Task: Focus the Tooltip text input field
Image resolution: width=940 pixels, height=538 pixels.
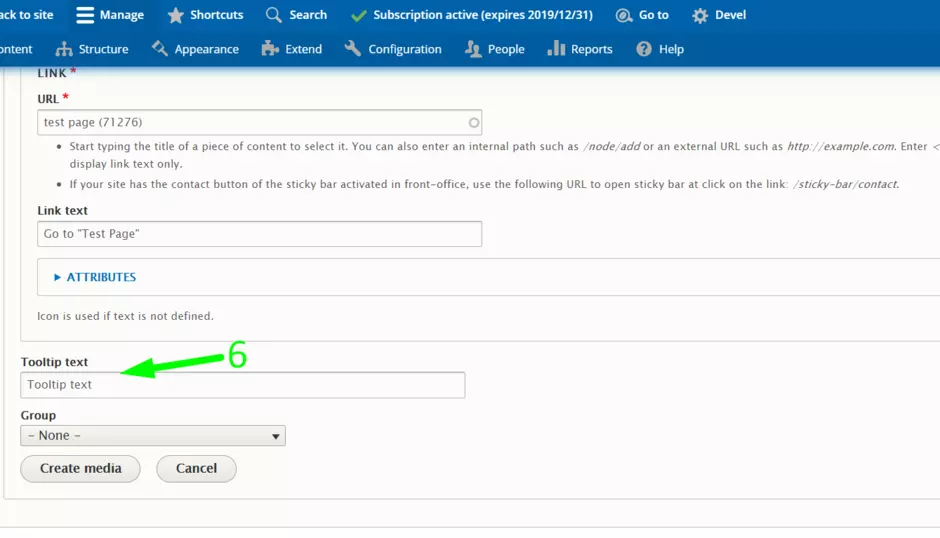Action: [242, 385]
